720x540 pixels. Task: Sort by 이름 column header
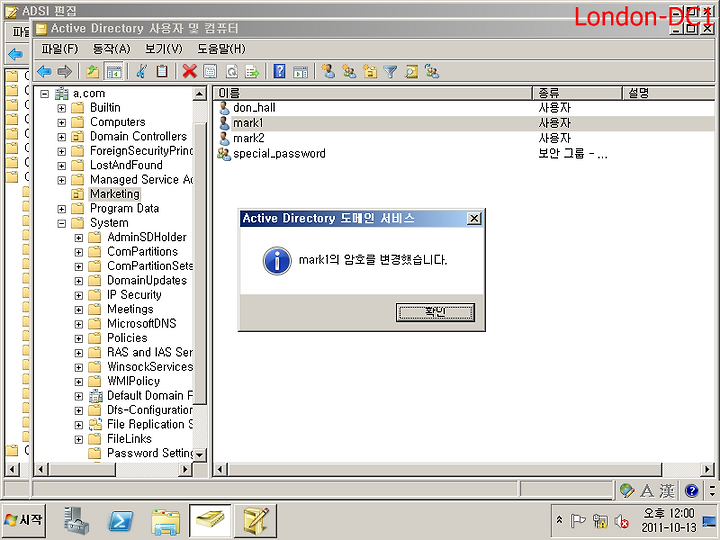373,93
